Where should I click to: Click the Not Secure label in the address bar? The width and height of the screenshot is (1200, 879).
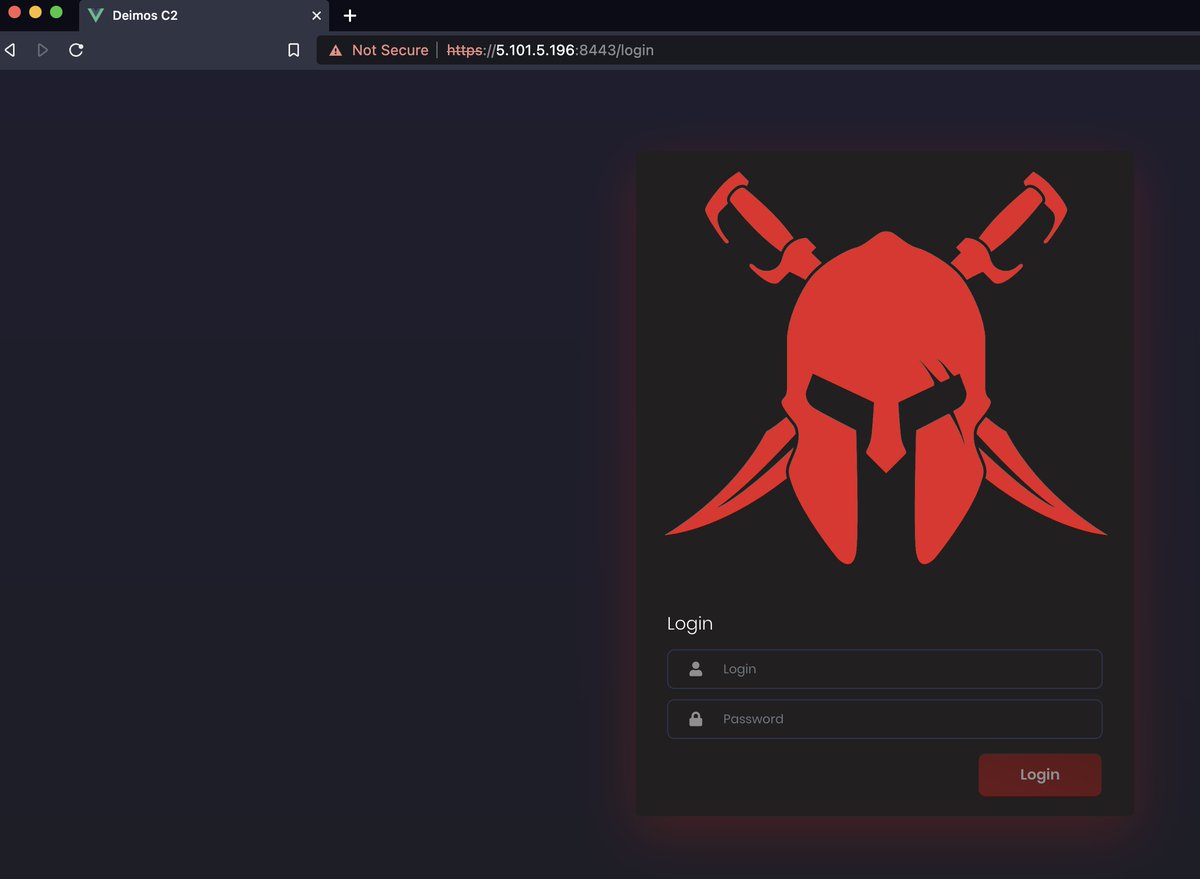(x=389, y=50)
